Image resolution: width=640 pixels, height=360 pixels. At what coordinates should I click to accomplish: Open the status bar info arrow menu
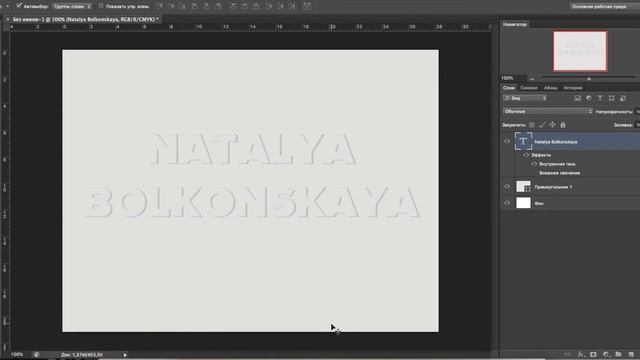tap(125, 355)
